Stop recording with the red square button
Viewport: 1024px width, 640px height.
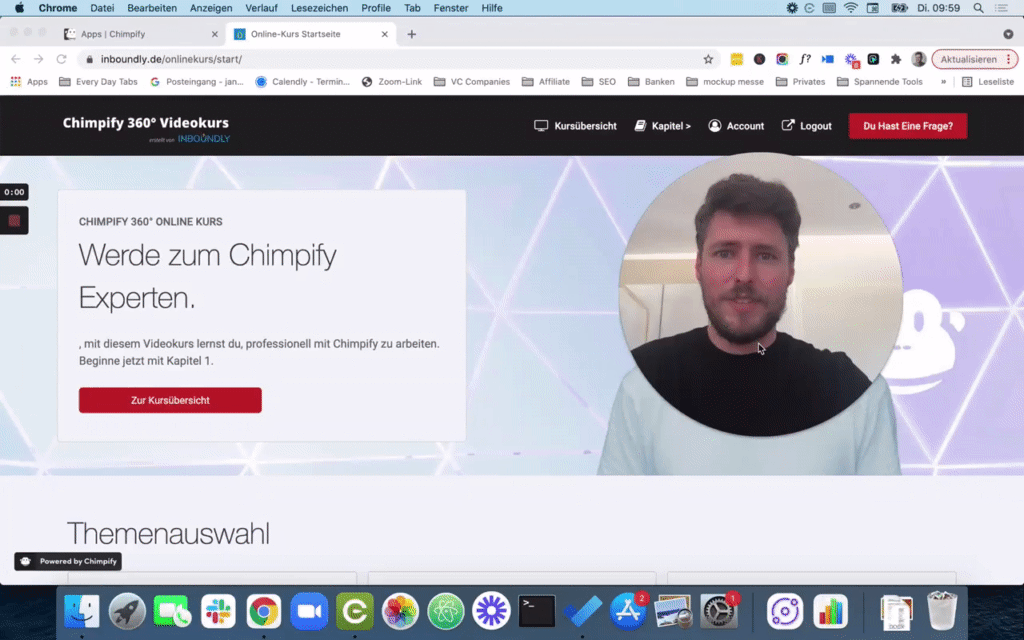point(14,221)
